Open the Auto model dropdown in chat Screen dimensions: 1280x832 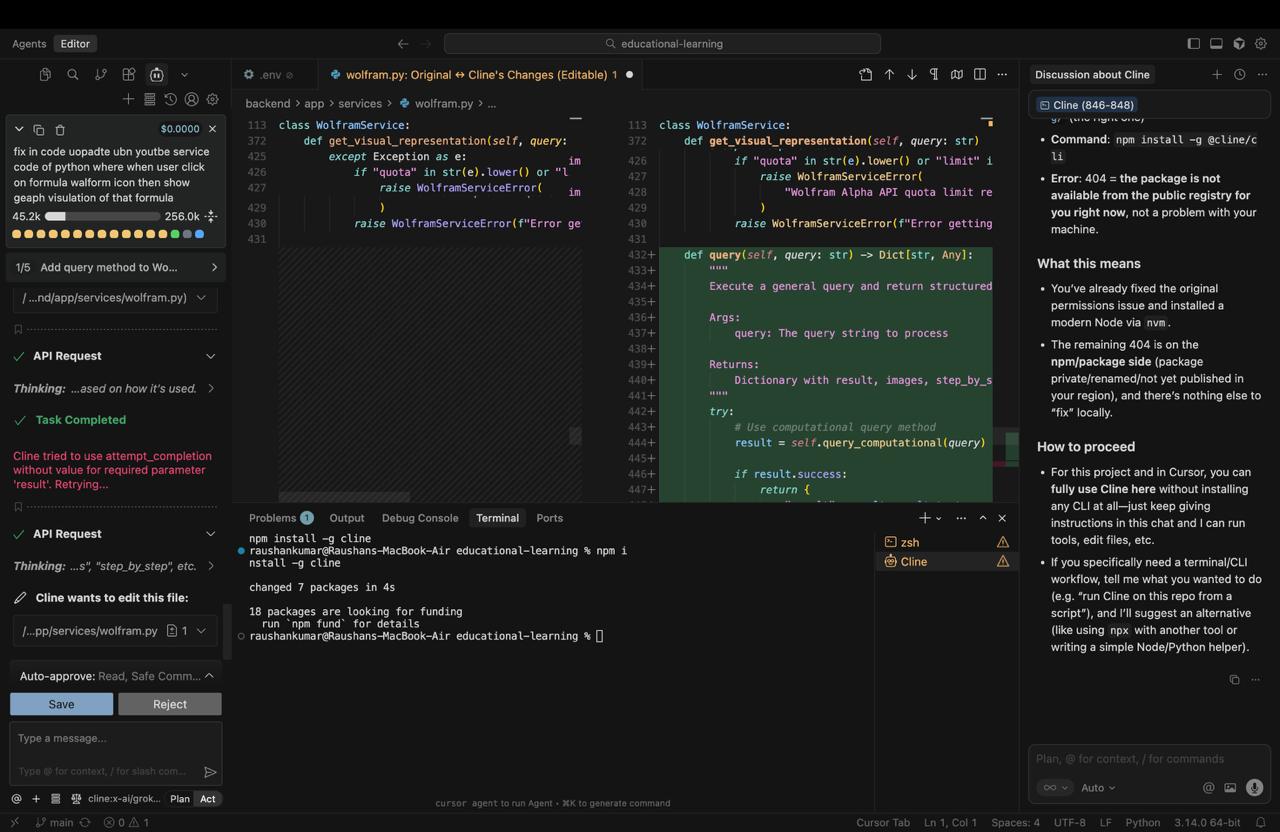1097,788
